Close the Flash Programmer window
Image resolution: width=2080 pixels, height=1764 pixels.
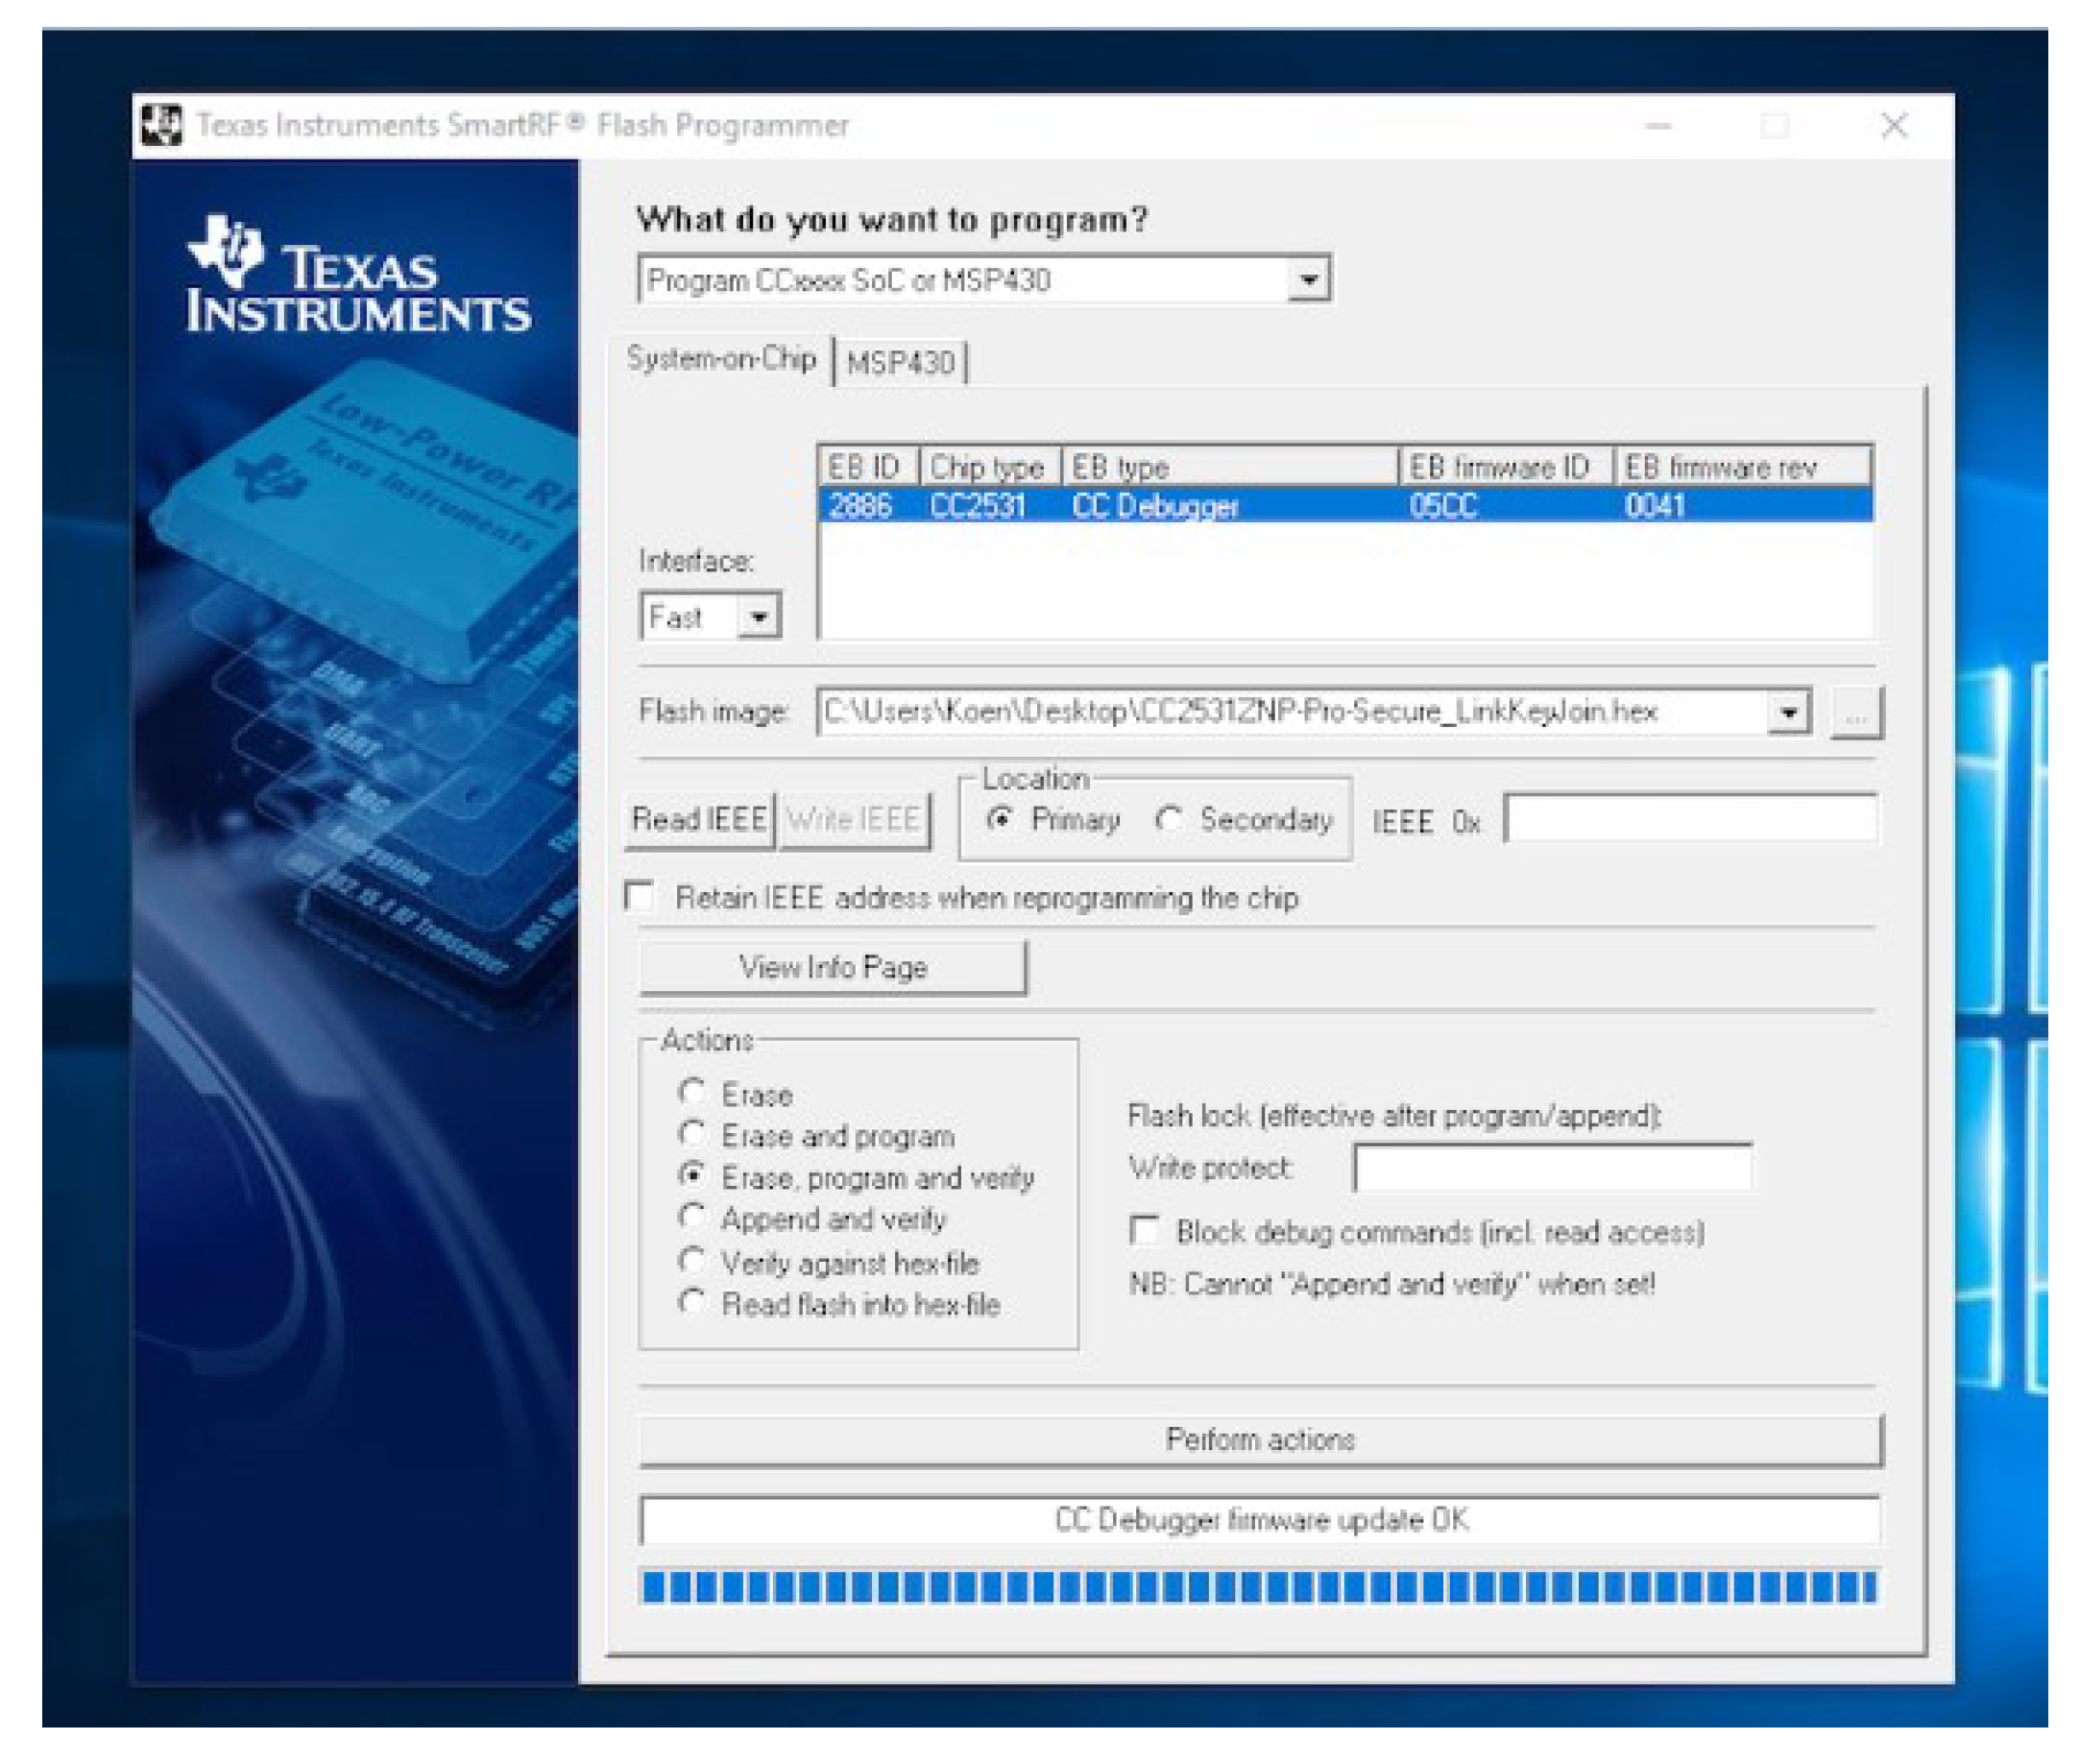coord(1893,126)
